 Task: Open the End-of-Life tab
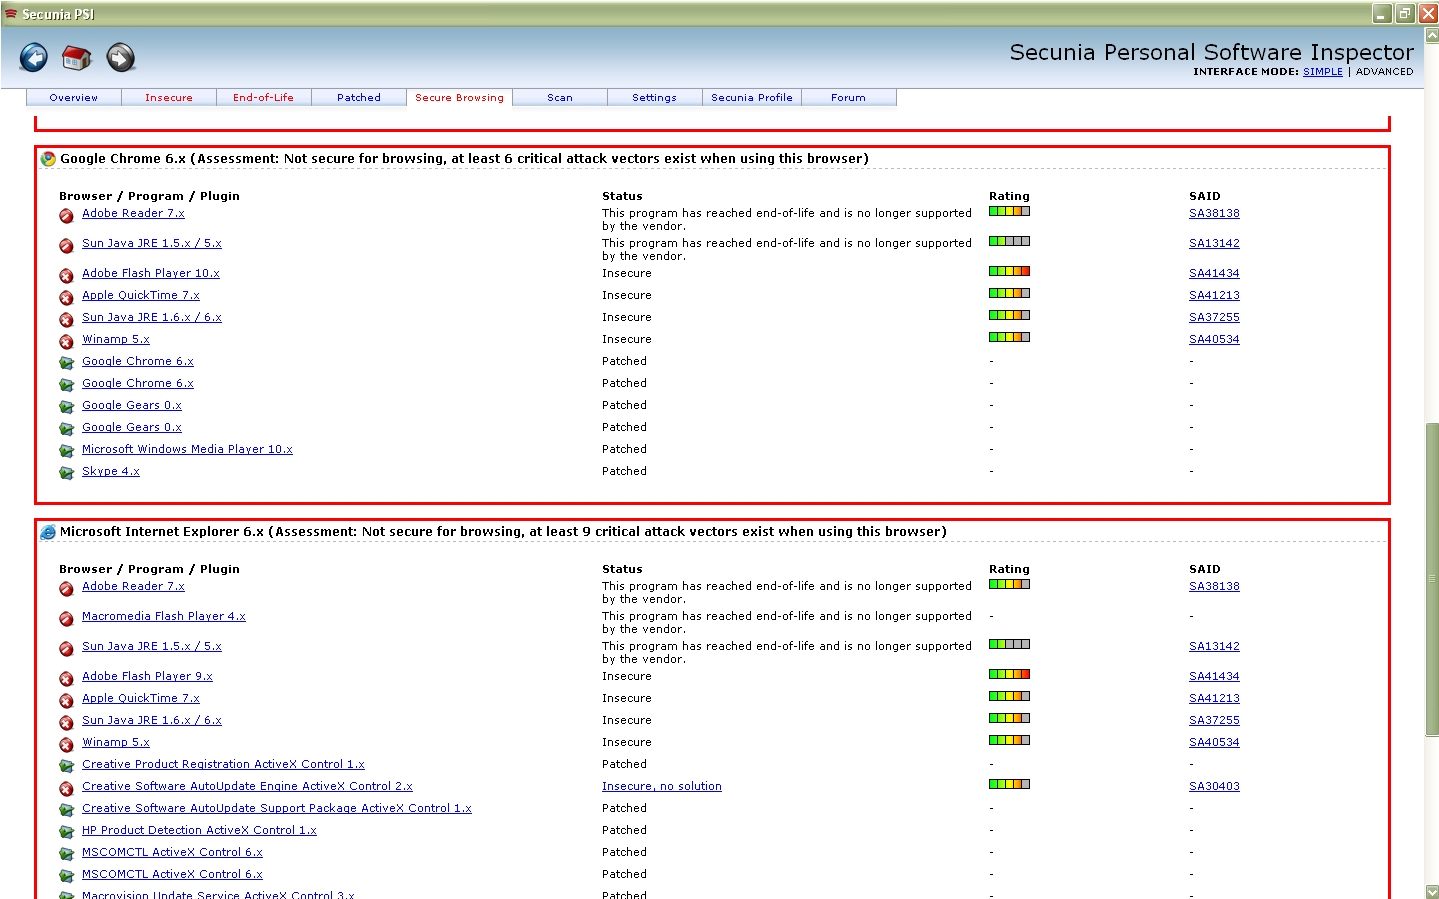click(263, 98)
